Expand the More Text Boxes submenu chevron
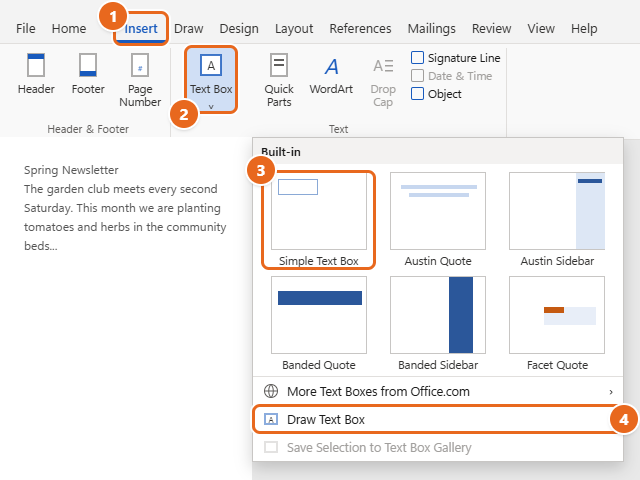Screen dimensions: 640x480 [611, 392]
